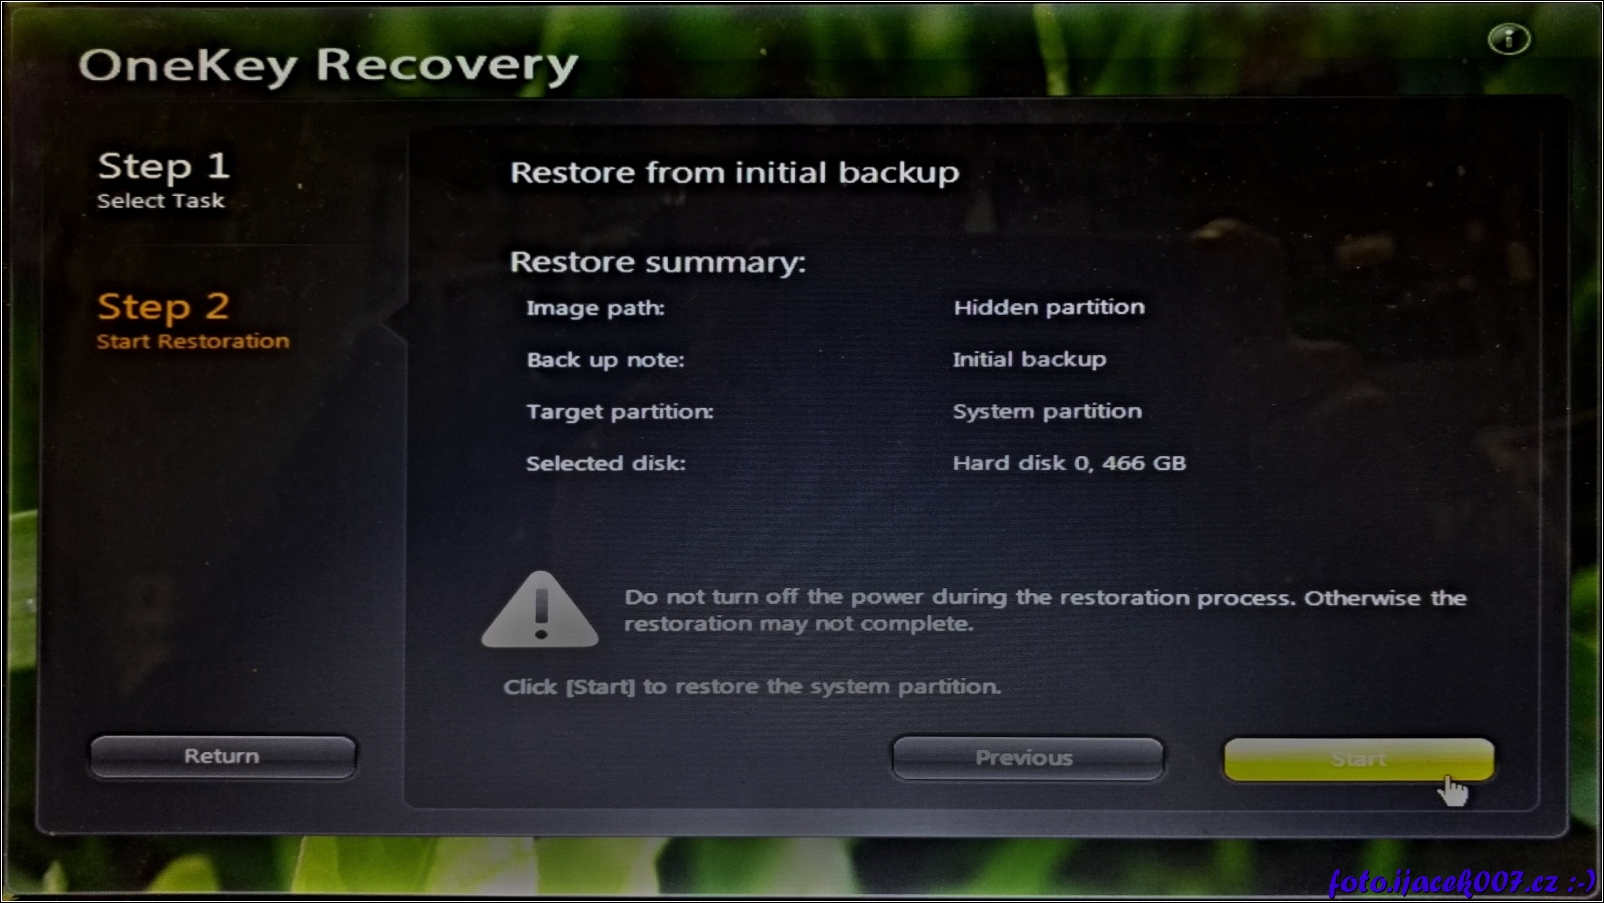Screen dimensions: 1604x903
Task: Select the Target partition label
Action: click(620, 412)
